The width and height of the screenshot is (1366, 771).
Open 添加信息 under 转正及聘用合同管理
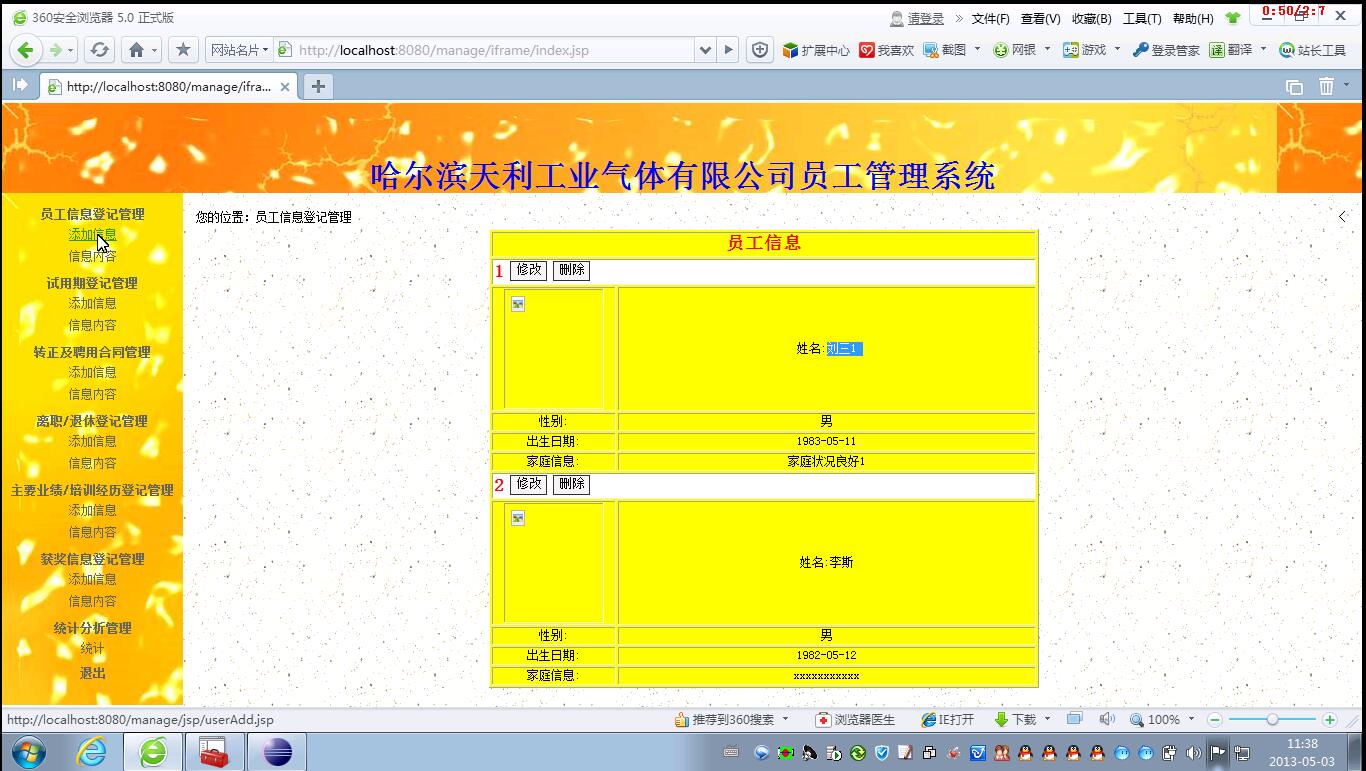pos(92,372)
